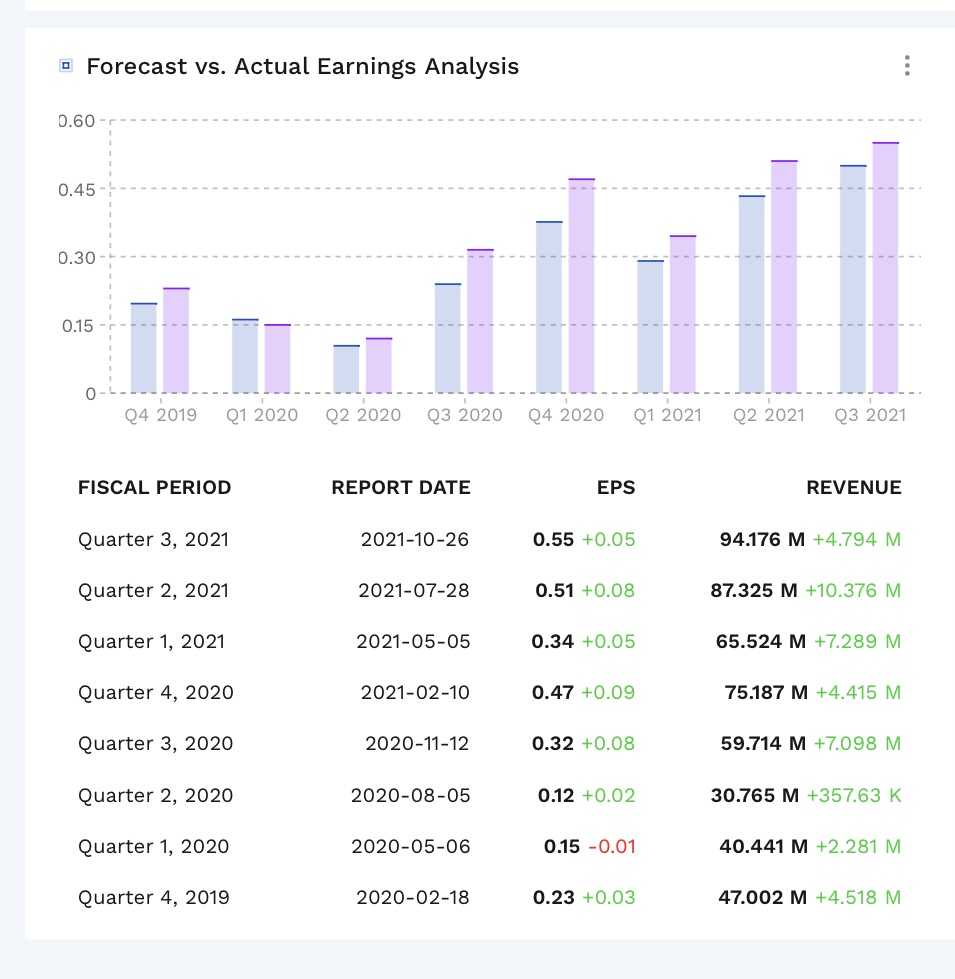Screen dimensions: 955x979
Task: Click the REVENUE column header
Action: pyautogui.click(x=853, y=488)
